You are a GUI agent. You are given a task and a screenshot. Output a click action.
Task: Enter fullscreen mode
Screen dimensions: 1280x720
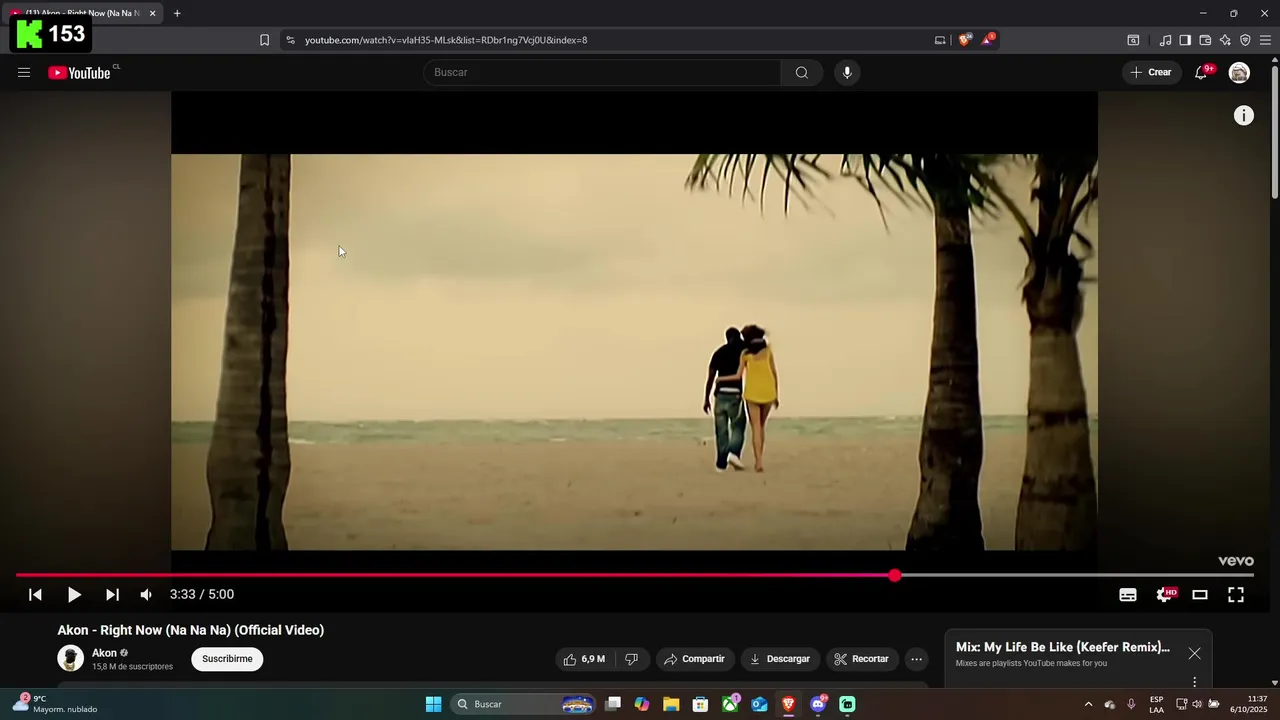1236,594
